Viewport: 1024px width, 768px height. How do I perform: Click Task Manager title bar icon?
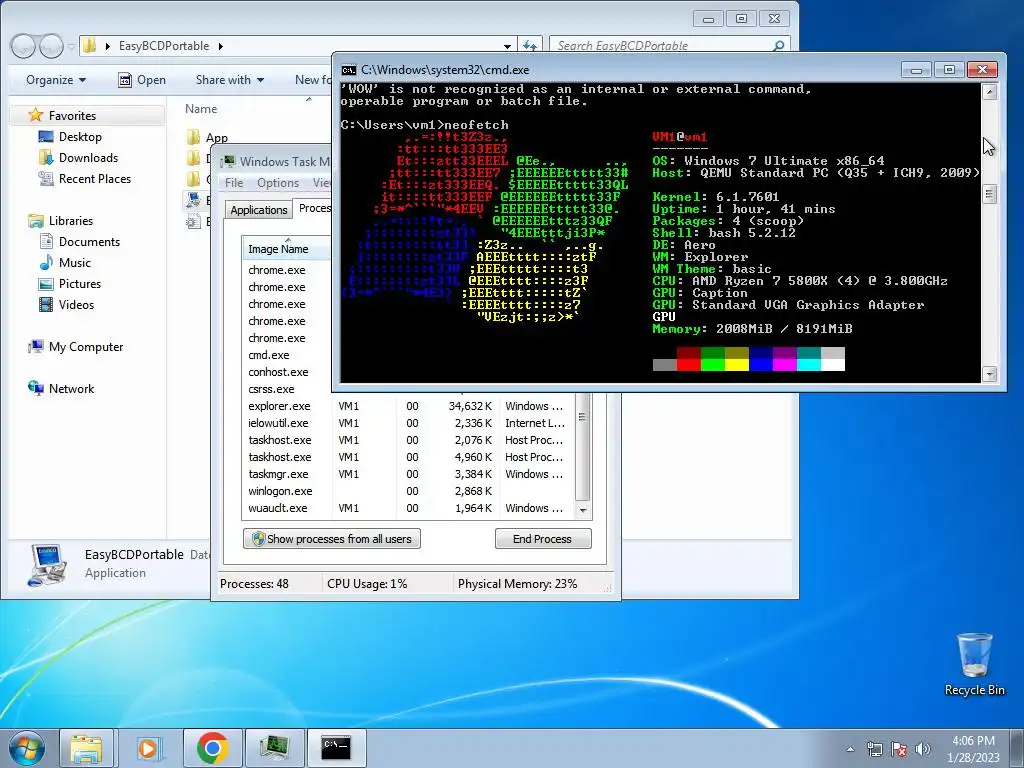[x=227, y=161]
